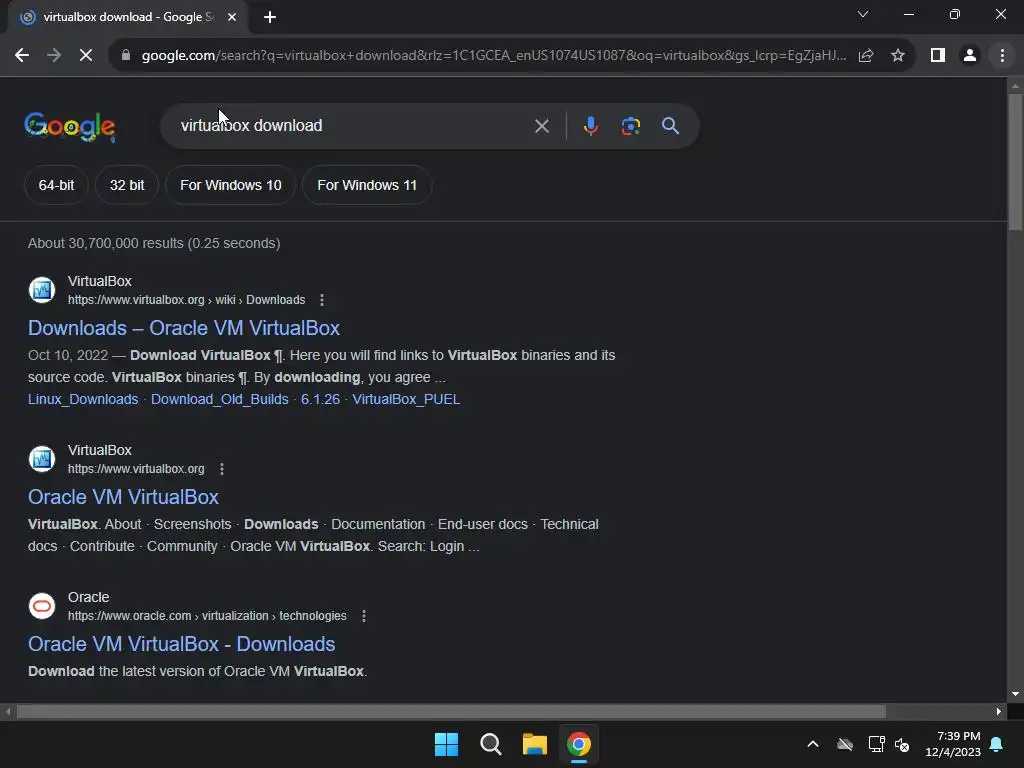Apply the For Windows 10 filter
Screen dimensions: 1024x768
231,185
